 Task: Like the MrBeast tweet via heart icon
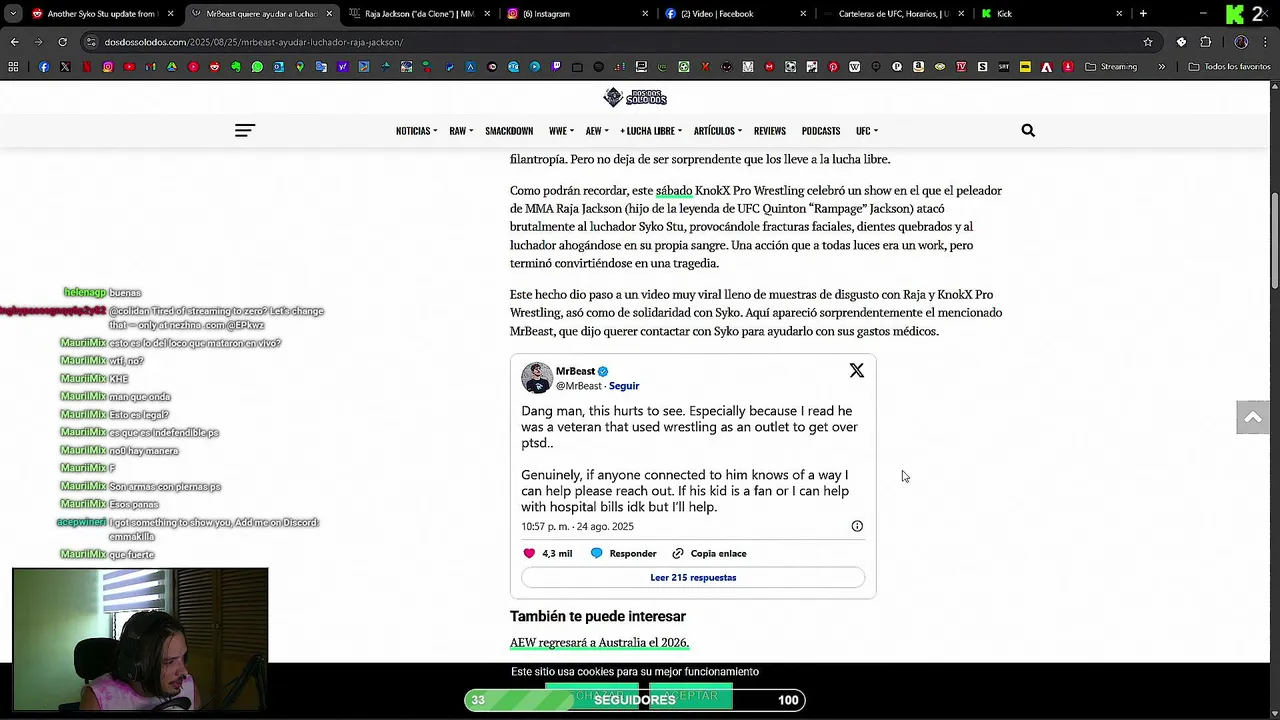[529, 553]
